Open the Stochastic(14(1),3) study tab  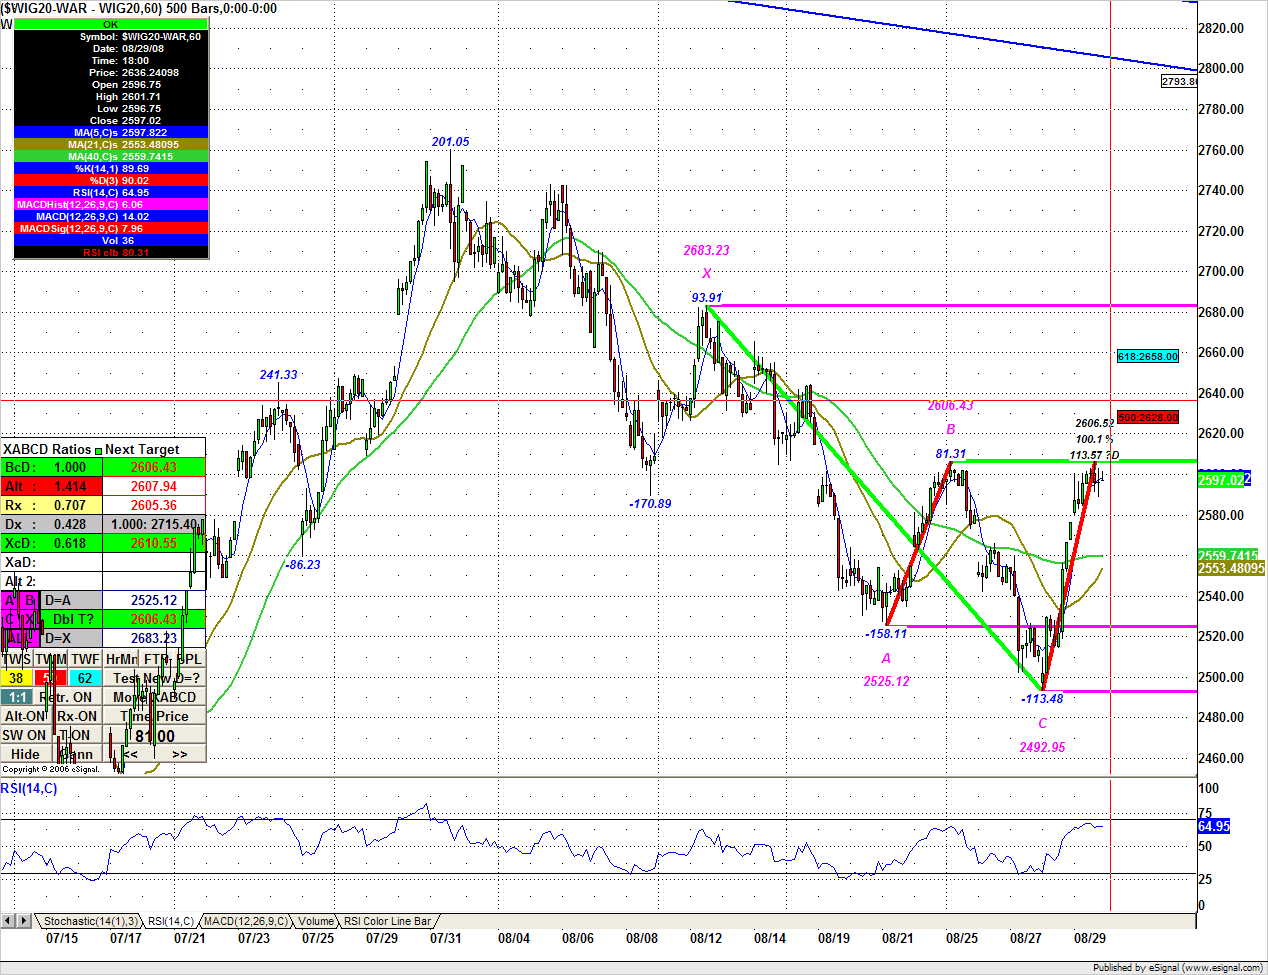[x=90, y=921]
